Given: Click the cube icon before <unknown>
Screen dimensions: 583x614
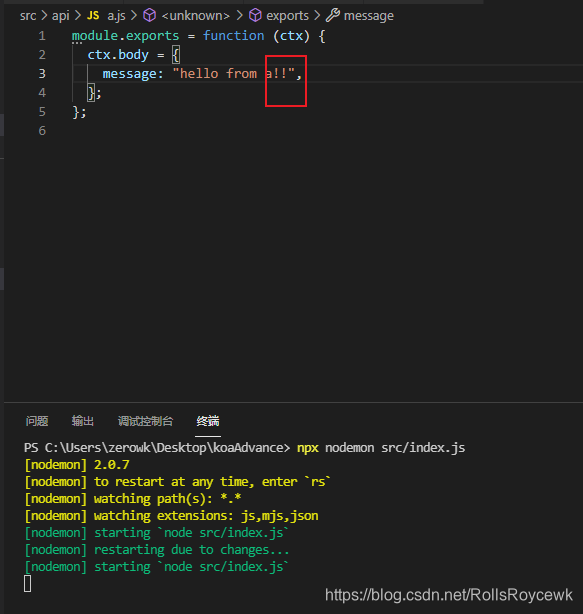Looking at the screenshot, I should click(150, 16).
